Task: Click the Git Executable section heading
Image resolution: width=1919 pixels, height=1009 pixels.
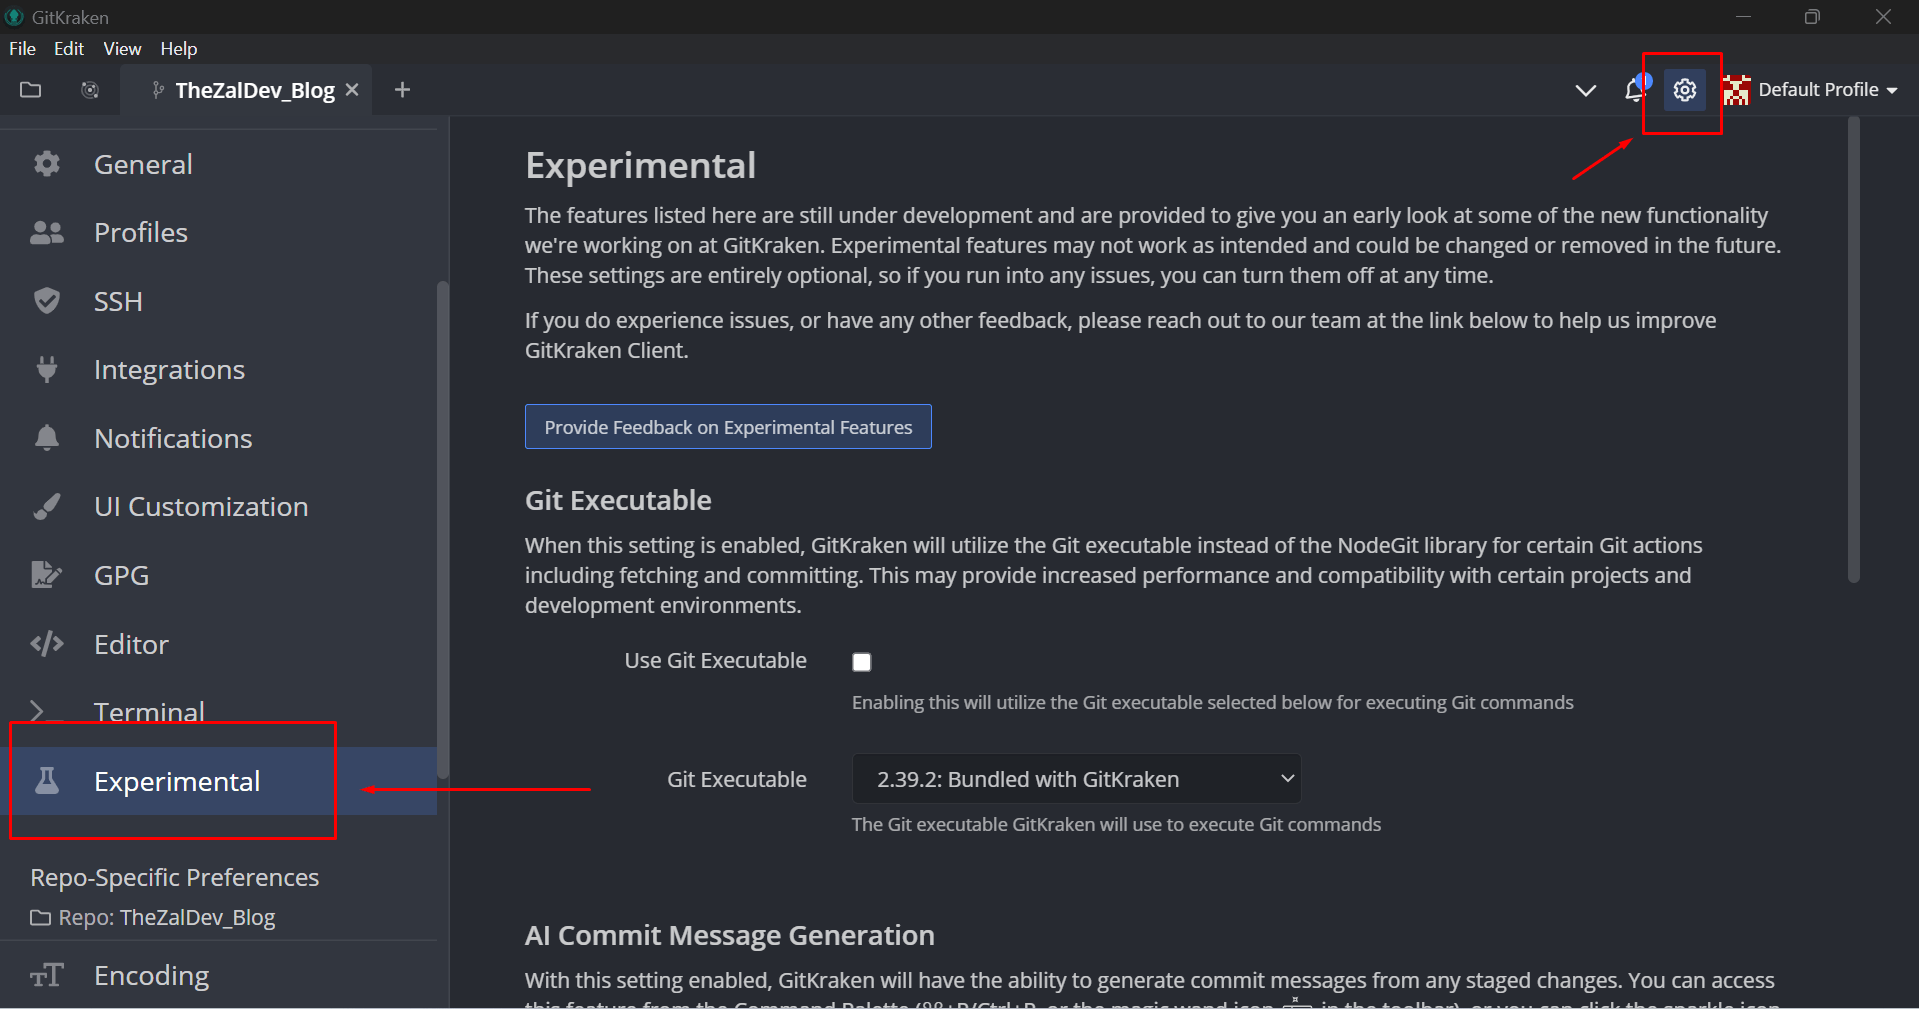Action: tap(618, 500)
